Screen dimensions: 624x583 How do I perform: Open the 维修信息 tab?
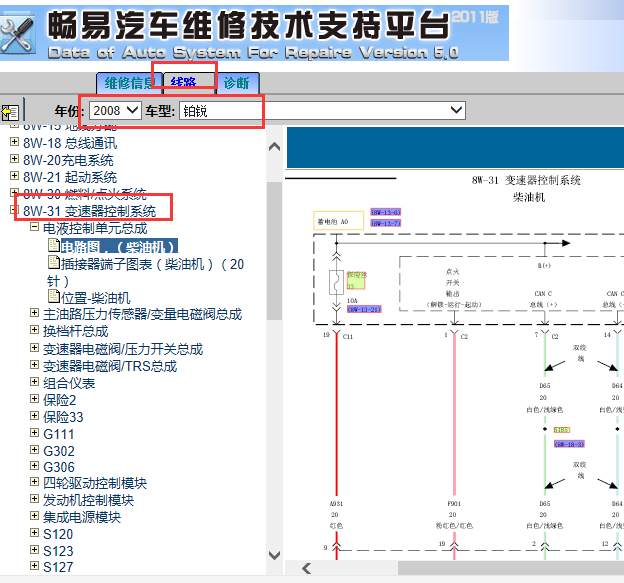129,83
